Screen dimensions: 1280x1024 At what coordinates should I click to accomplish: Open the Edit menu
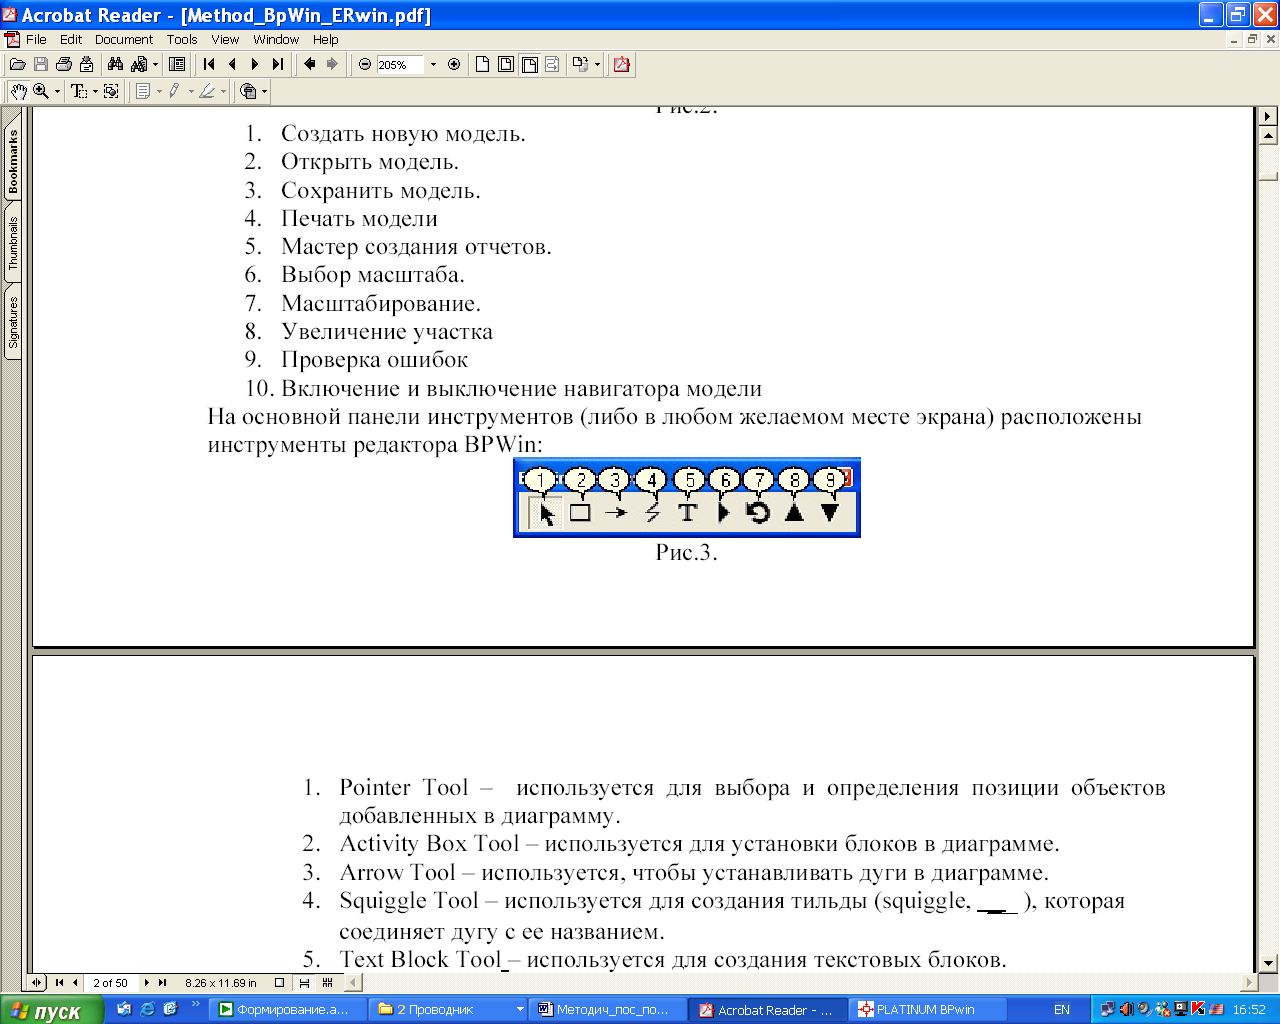pyautogui.click(x=71, y=40)
